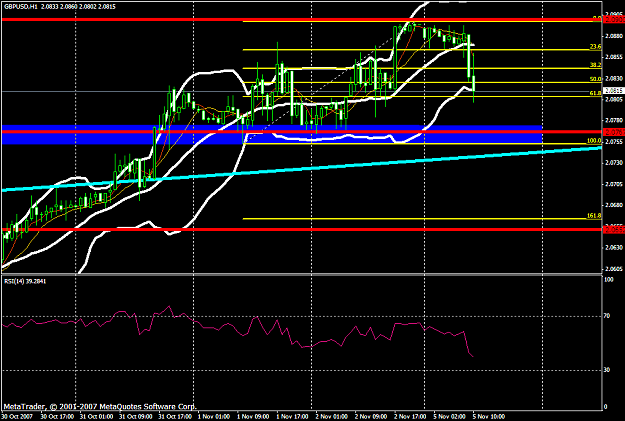Screen dimensions: 625x421
Task: Click the 2.0605 price scale value
Action: pos(613,269)
